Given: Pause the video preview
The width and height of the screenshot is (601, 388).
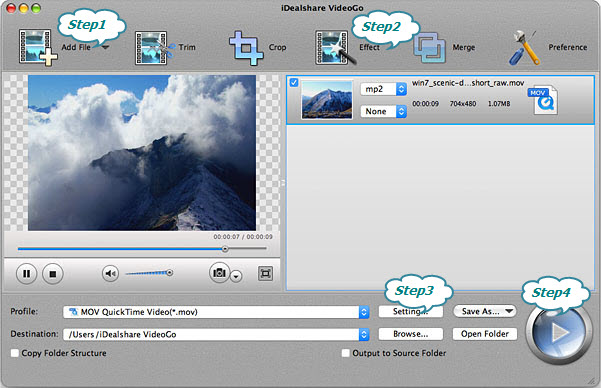Looking at the screenshot, I should 26,273.
